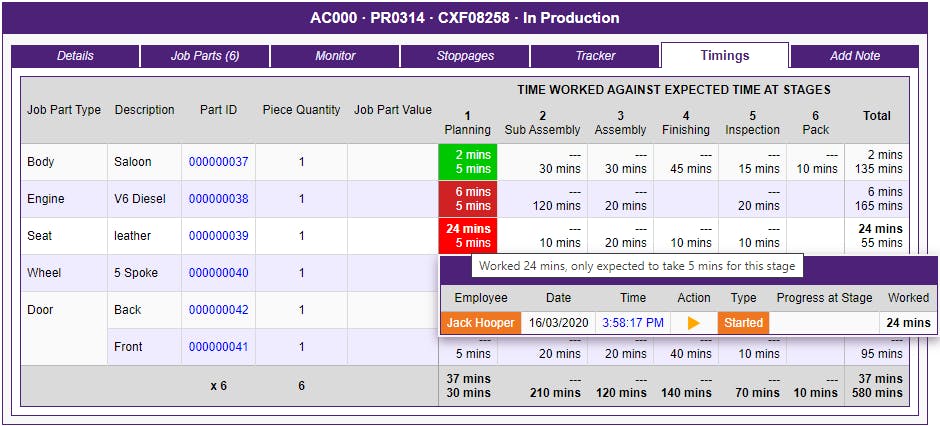This screenshot has height=426, width=940.
Task: Select the Tracker tab
Action: (595, 56)
